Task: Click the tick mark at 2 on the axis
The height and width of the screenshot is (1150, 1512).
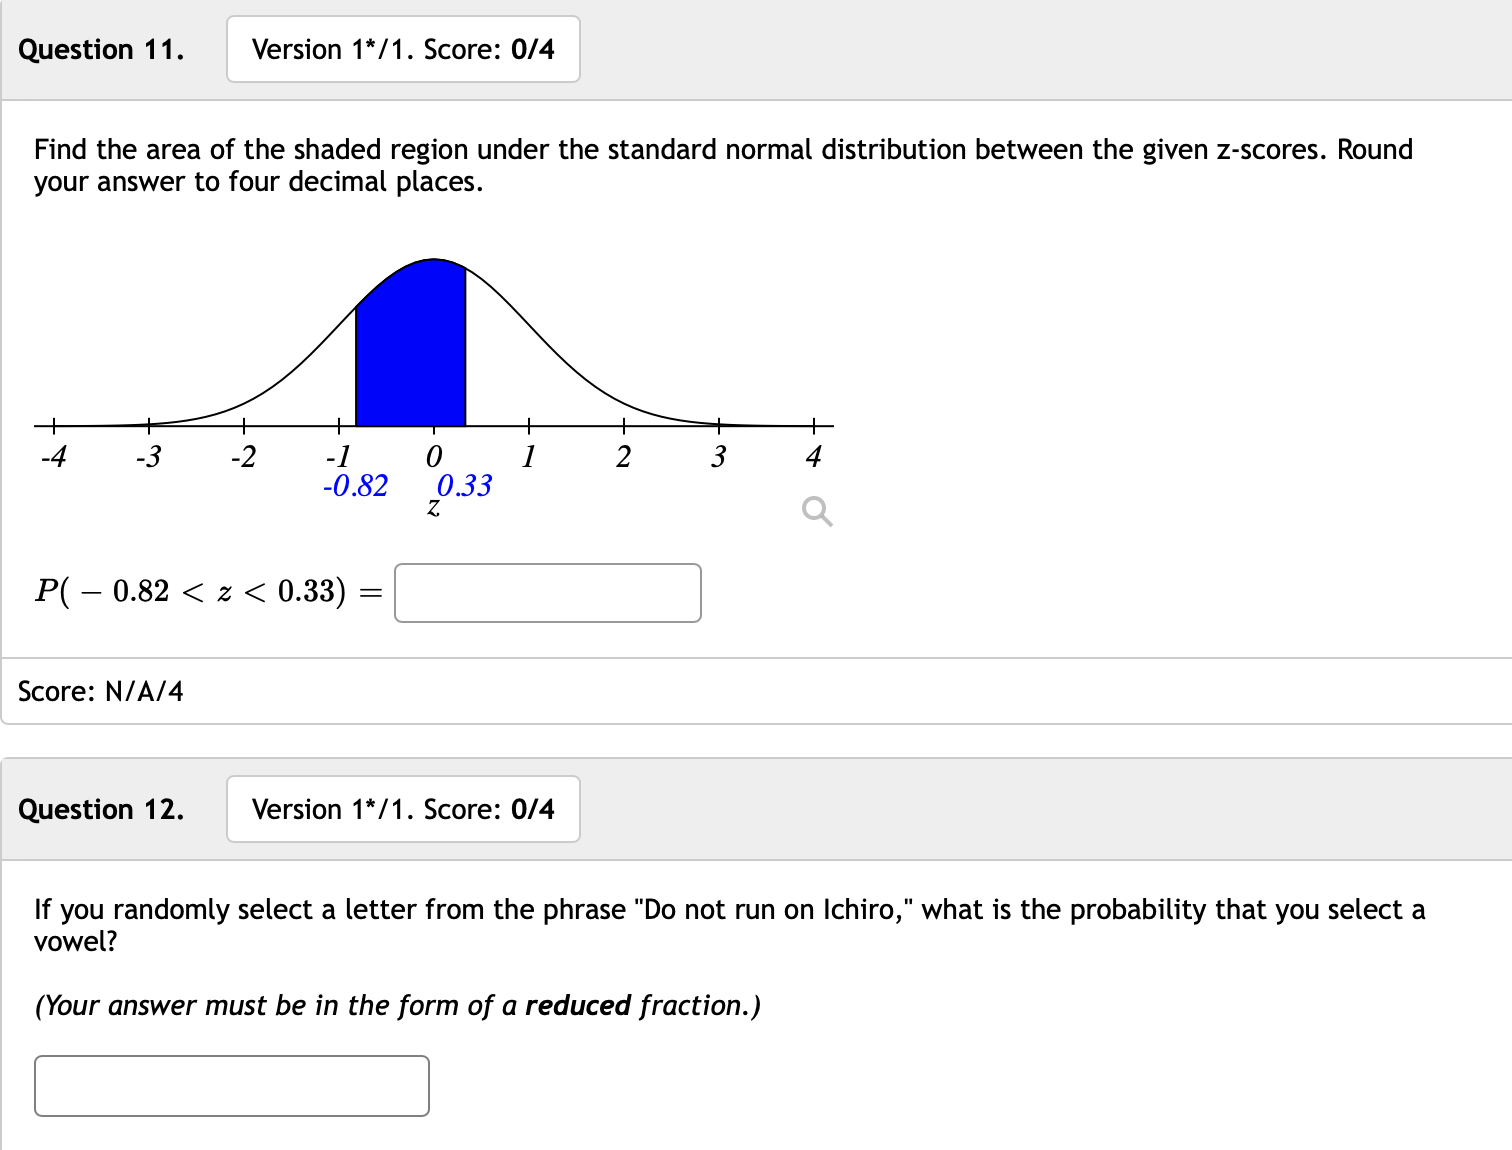Action: tap(623, 424)
